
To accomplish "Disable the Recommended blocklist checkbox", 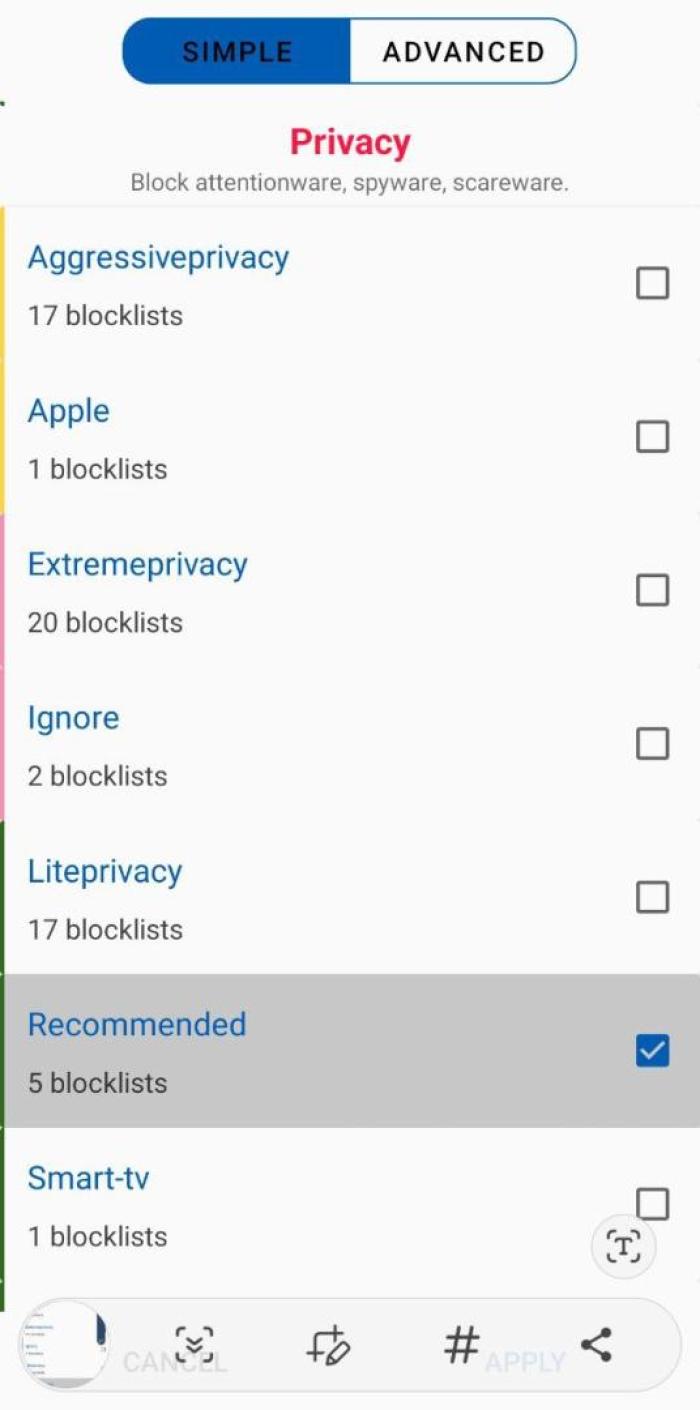I will click(x=652, y=1051).
